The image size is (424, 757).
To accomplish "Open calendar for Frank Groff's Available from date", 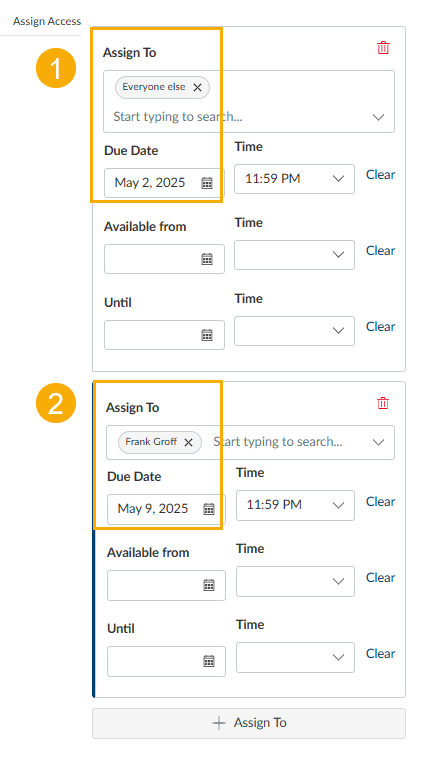I will 209,585.
